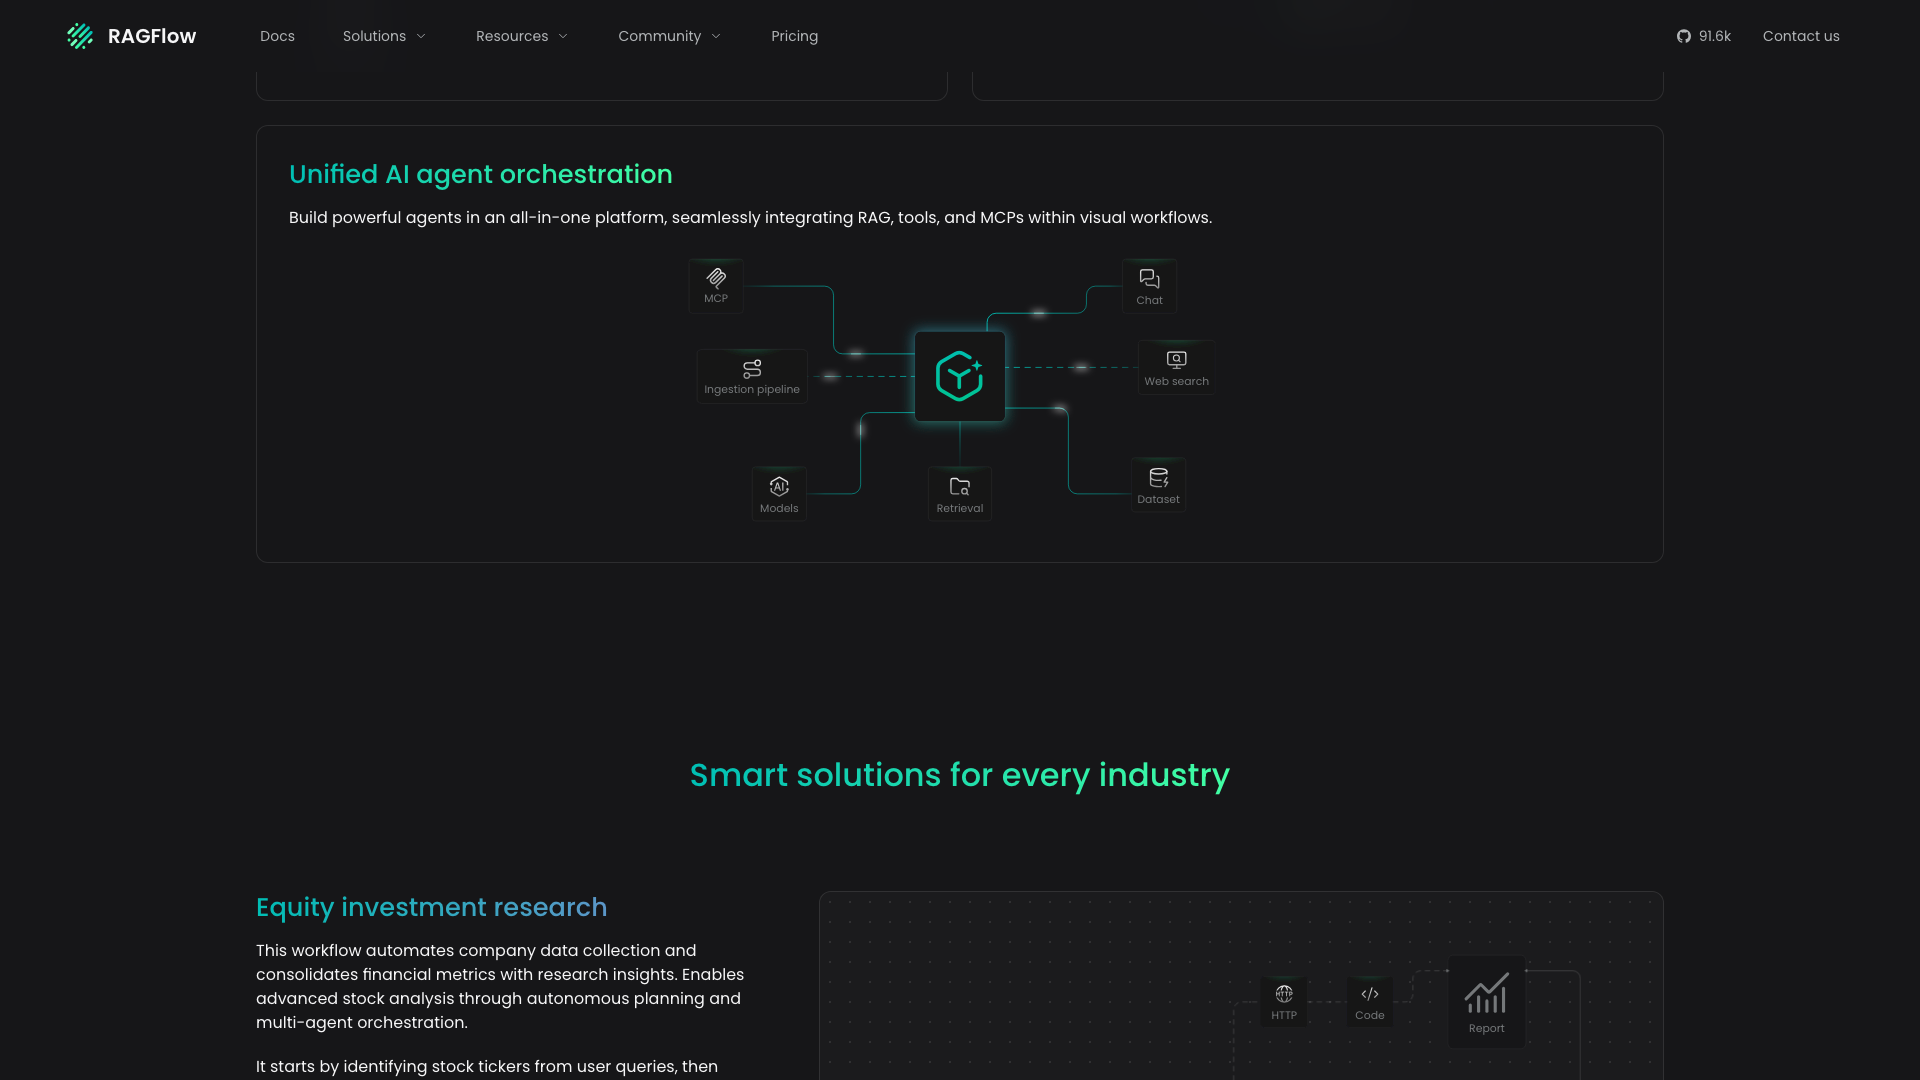The height and width of the screenshot is (1080, 1920).
Task: Click the 'Build powerful agents' description text
Action: [750, 218]
